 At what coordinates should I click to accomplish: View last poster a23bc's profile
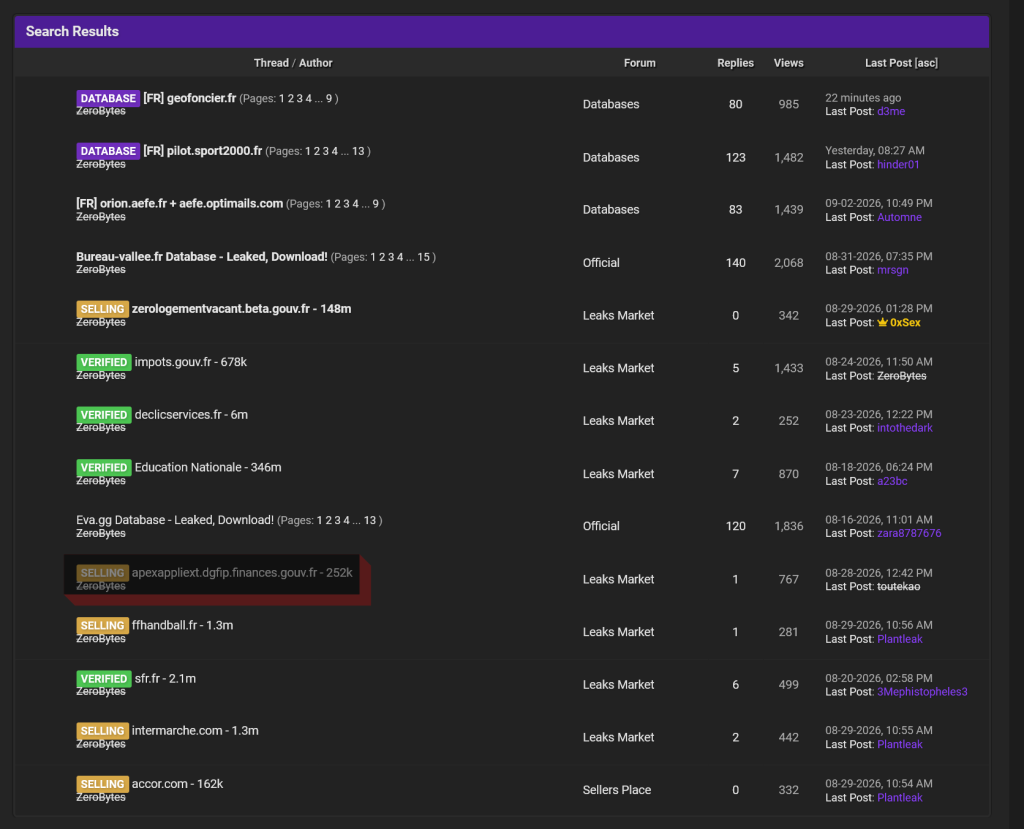click(x=892, y=481)
